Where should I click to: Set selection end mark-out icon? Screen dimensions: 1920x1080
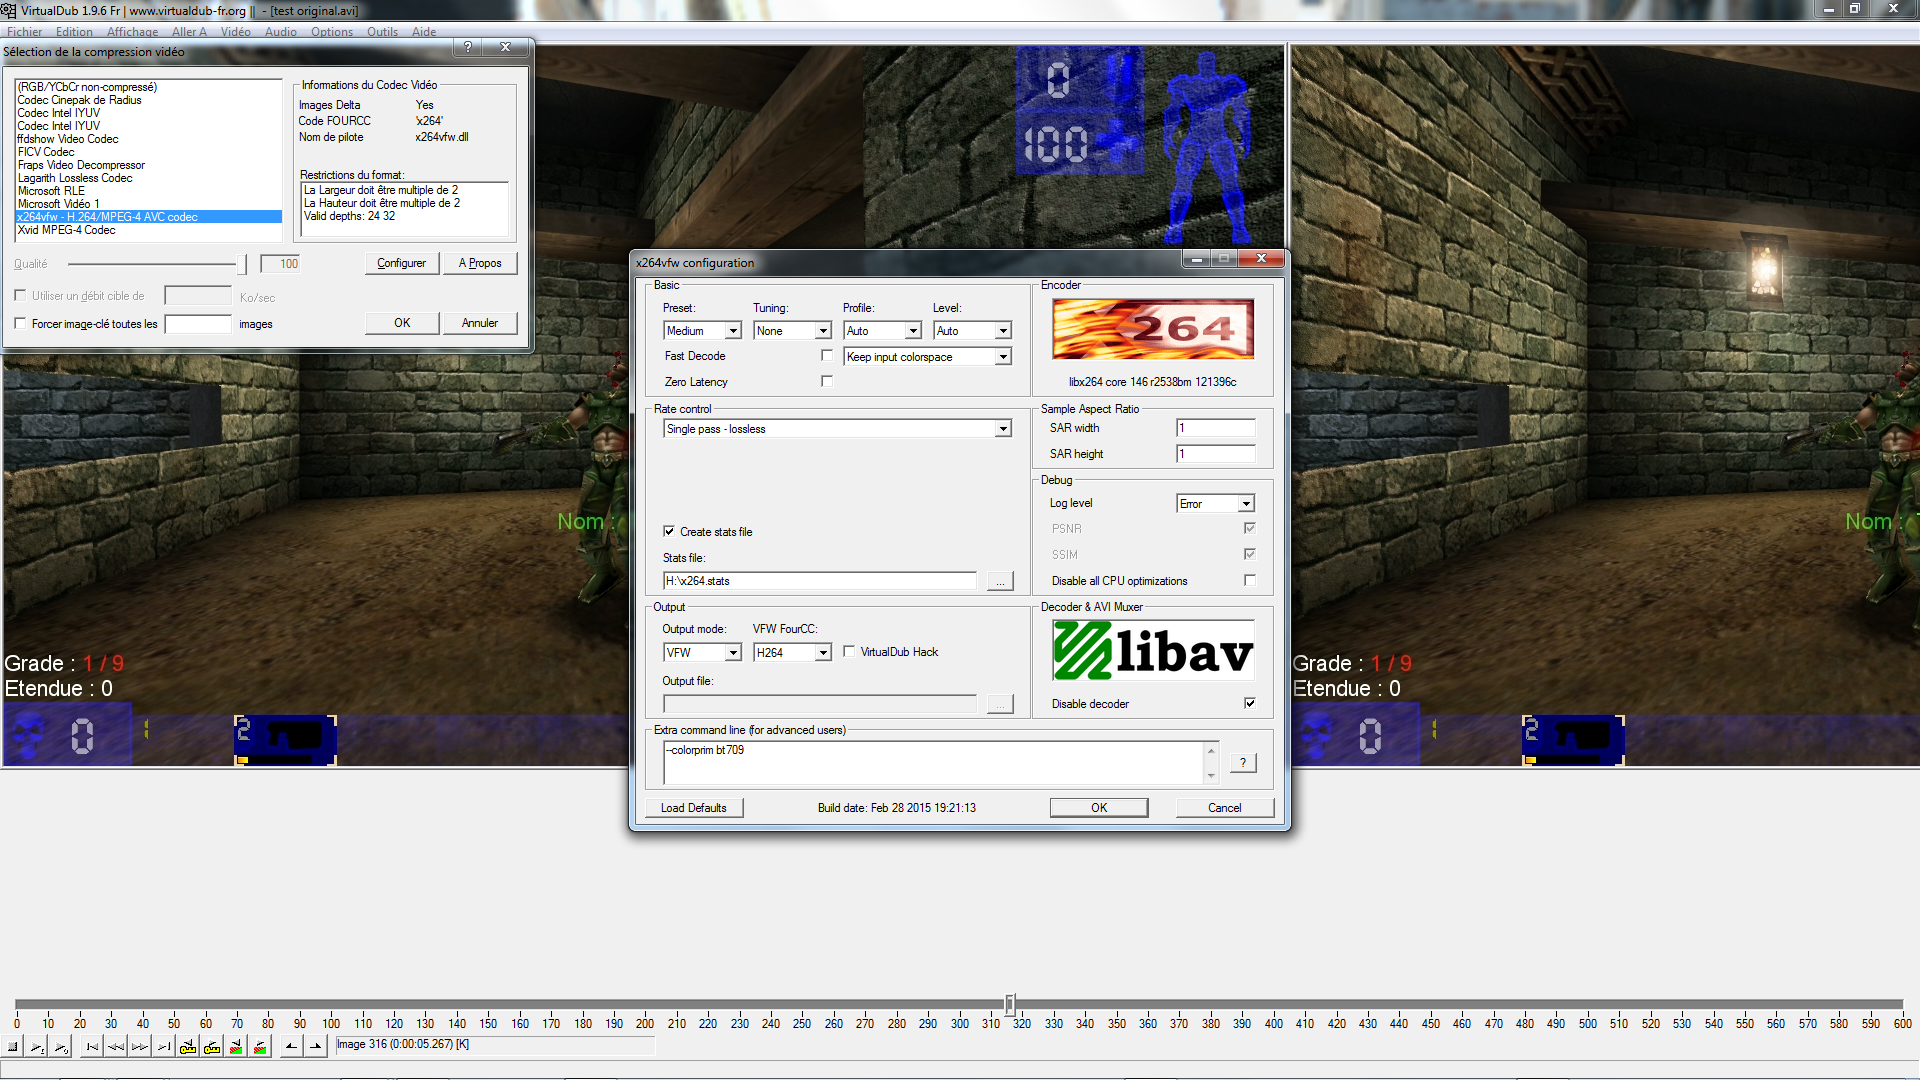point(315,1046)
